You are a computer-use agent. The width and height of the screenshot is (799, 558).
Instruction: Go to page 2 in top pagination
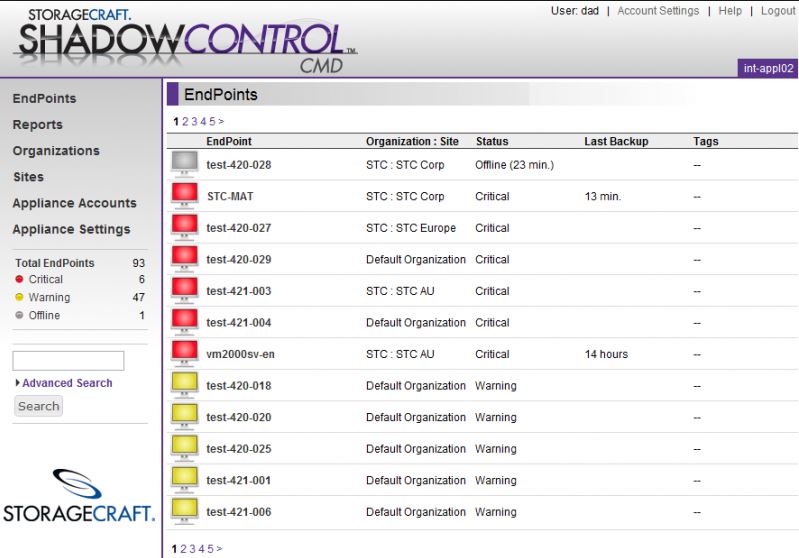(185, 121)
